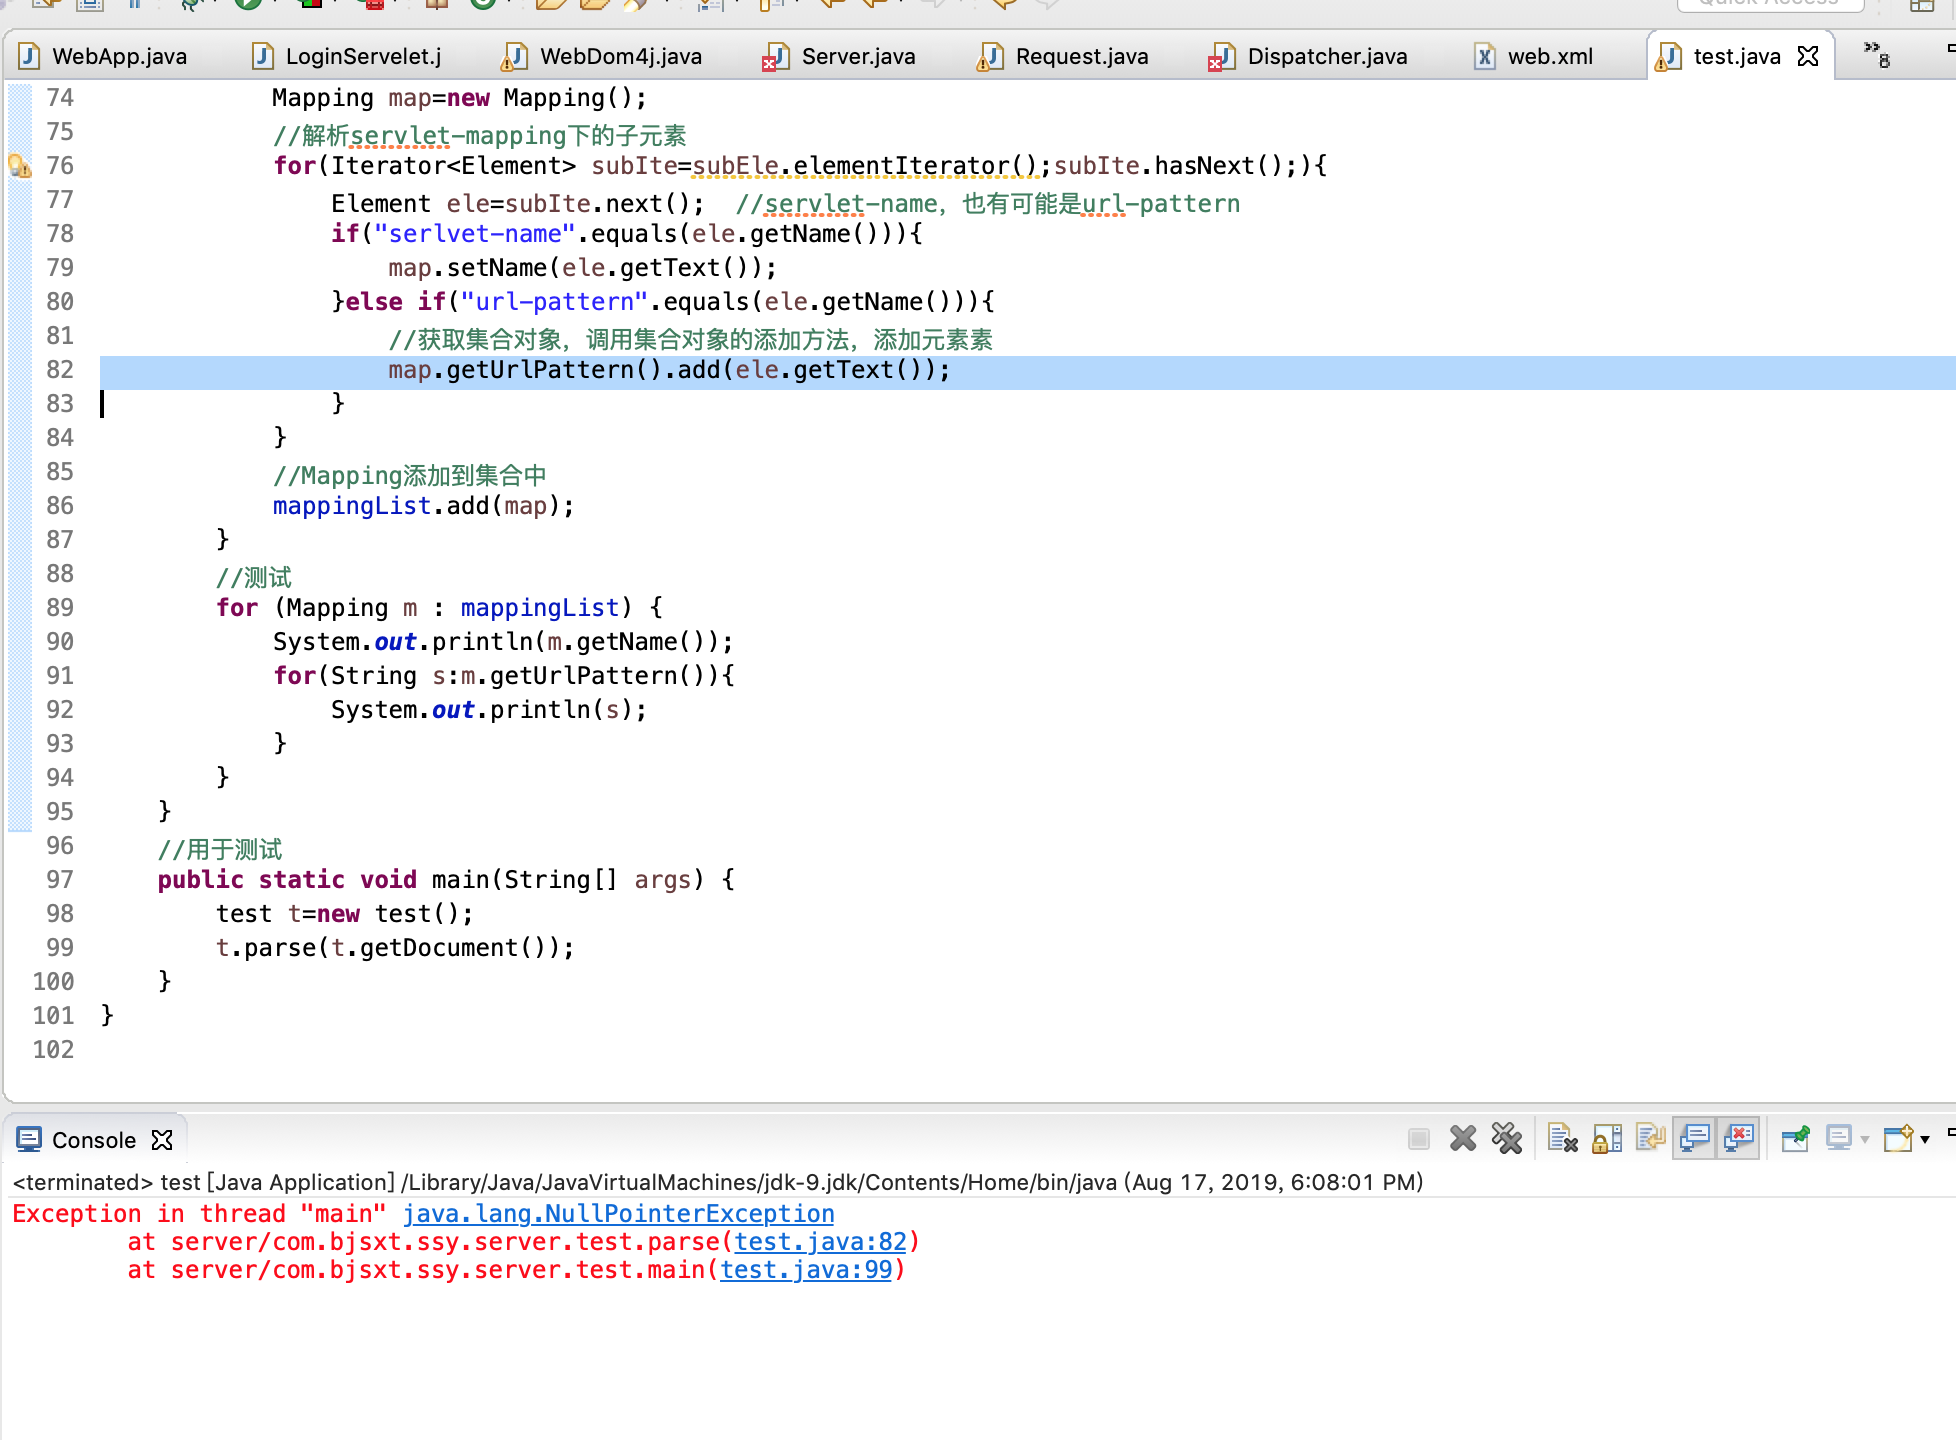Click the main method signature on line 97
This screenshot has height=1440, width=1956.
(x=446, y=880)
